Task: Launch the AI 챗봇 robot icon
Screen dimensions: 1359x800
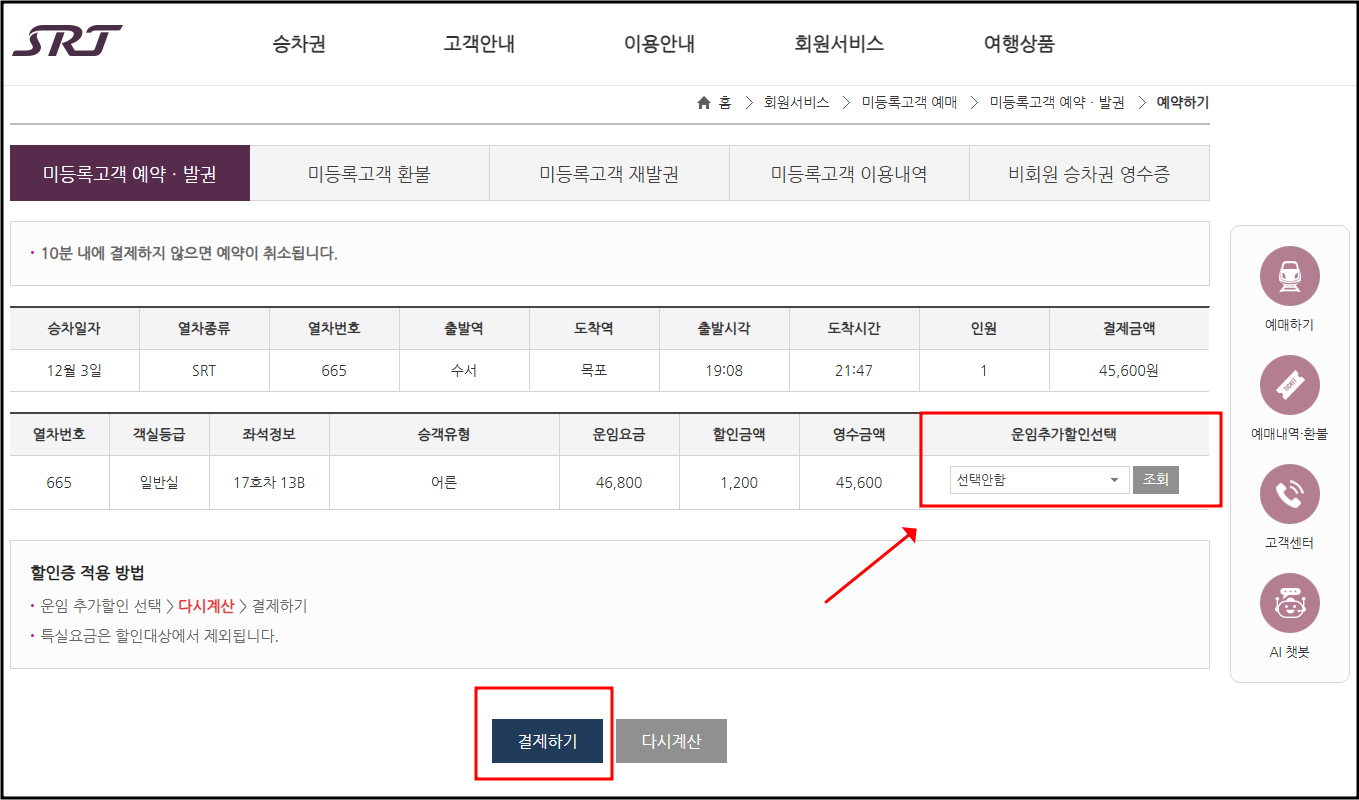Action: click(1290, 602)
